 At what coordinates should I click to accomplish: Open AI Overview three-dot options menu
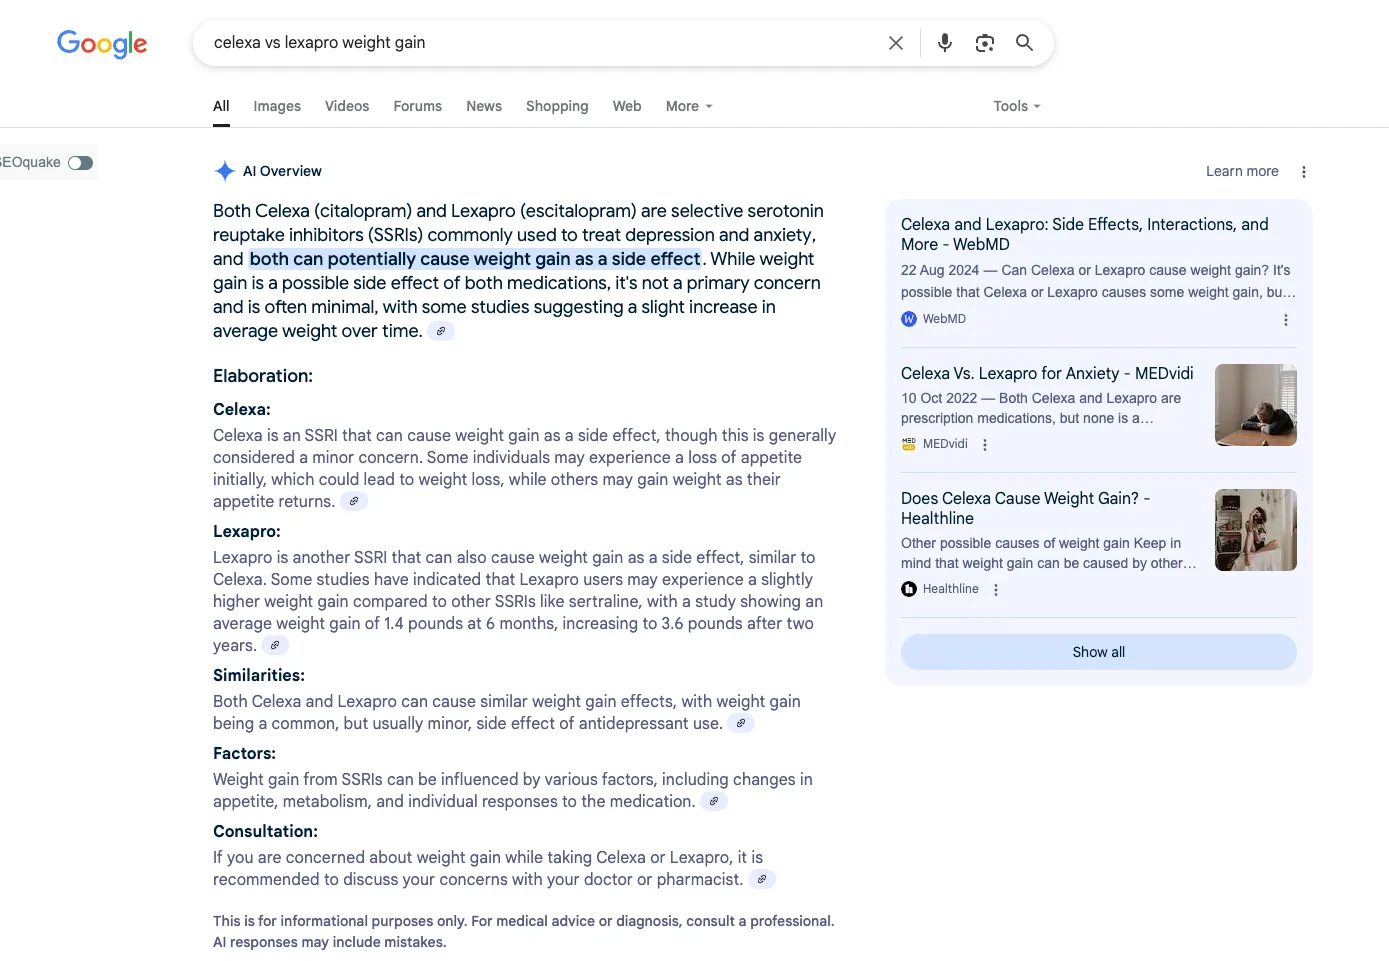(x=1303, y=172)
